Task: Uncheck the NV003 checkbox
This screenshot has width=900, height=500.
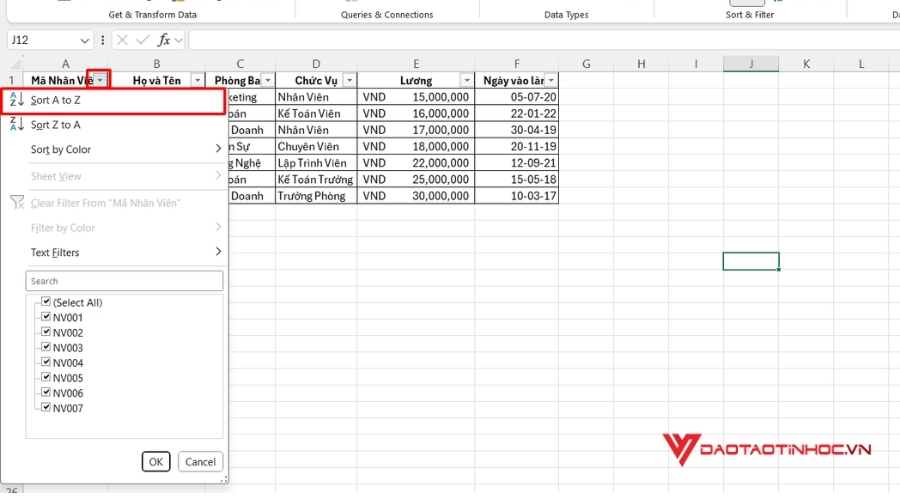Action: (x=46, y=347)
